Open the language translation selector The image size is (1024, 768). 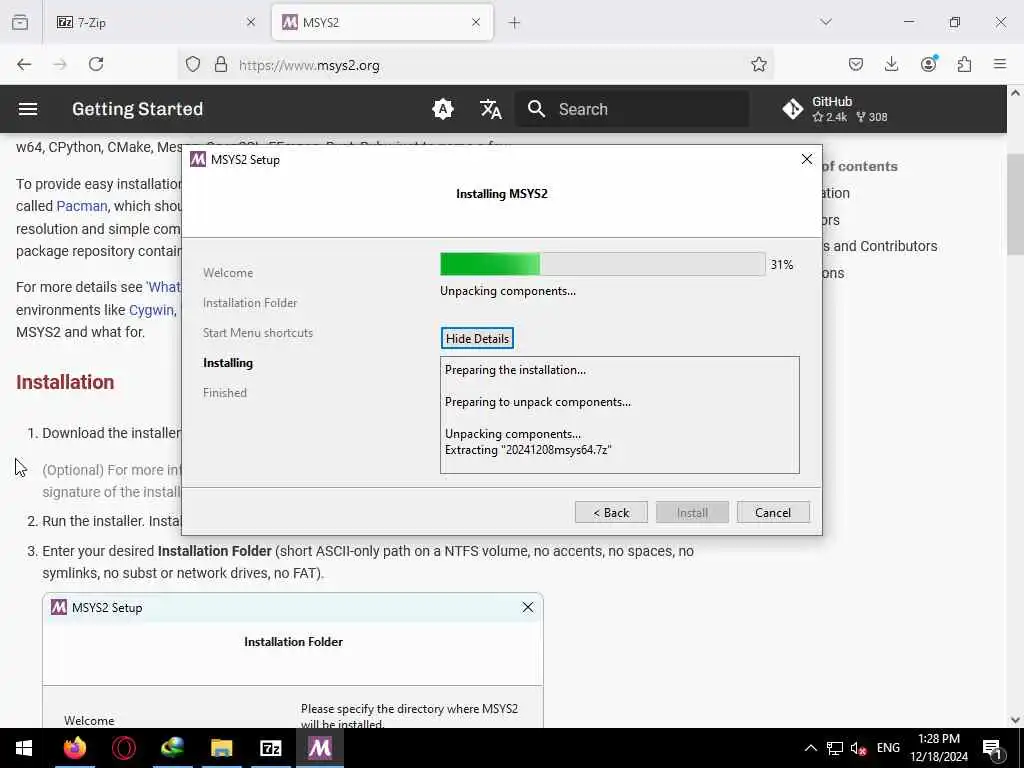[490, 109]
